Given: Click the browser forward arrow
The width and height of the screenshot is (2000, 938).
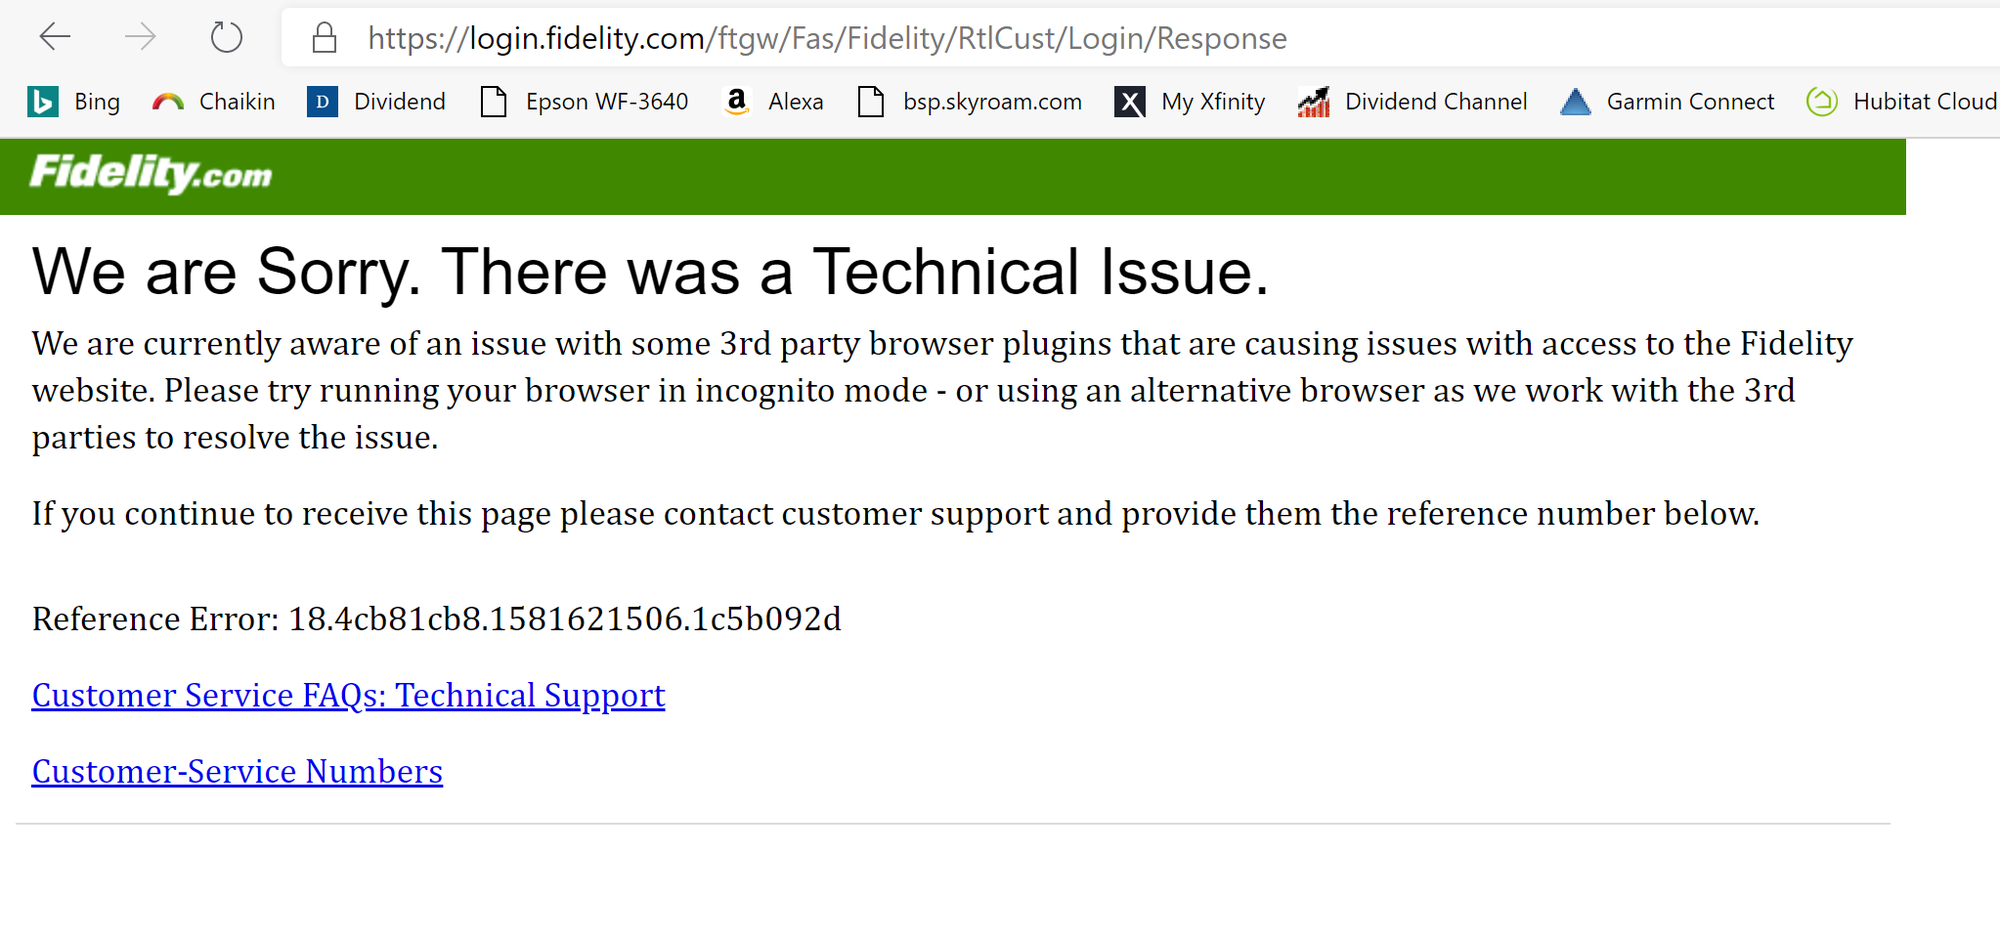Looking at the screenshot, I should pos(140,38).
